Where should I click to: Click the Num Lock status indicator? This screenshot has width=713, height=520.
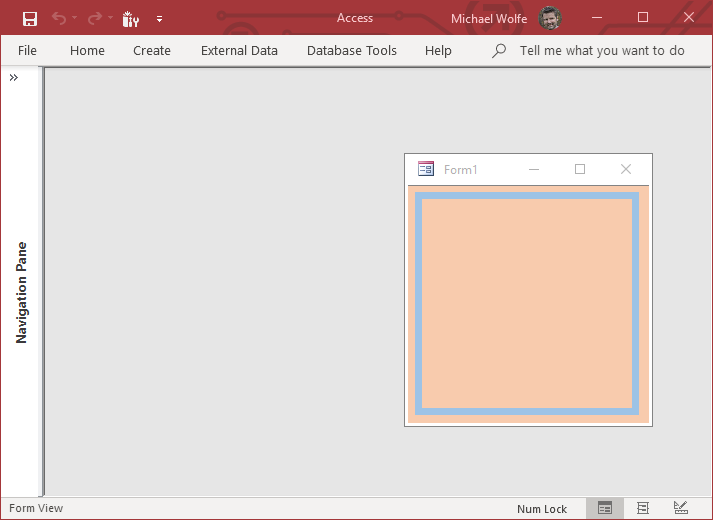click(x=542, y=509)
